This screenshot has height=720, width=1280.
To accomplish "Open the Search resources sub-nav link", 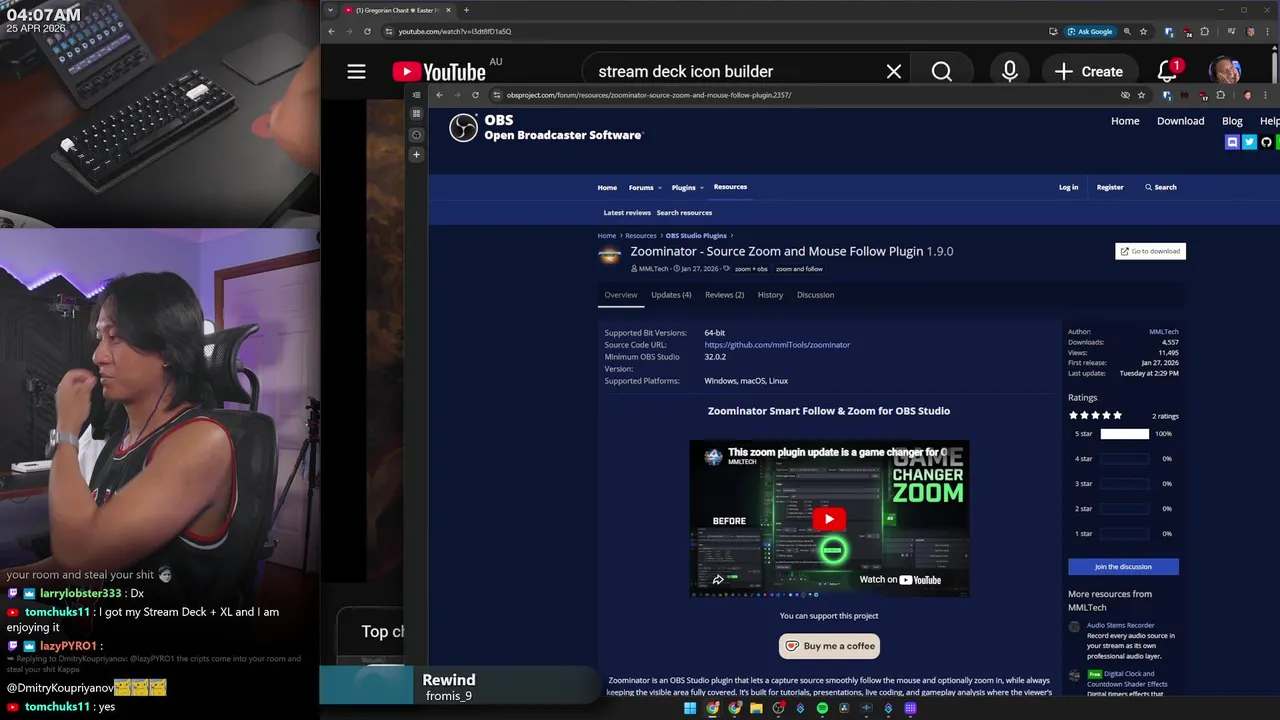I will click(x=684, y=212).
